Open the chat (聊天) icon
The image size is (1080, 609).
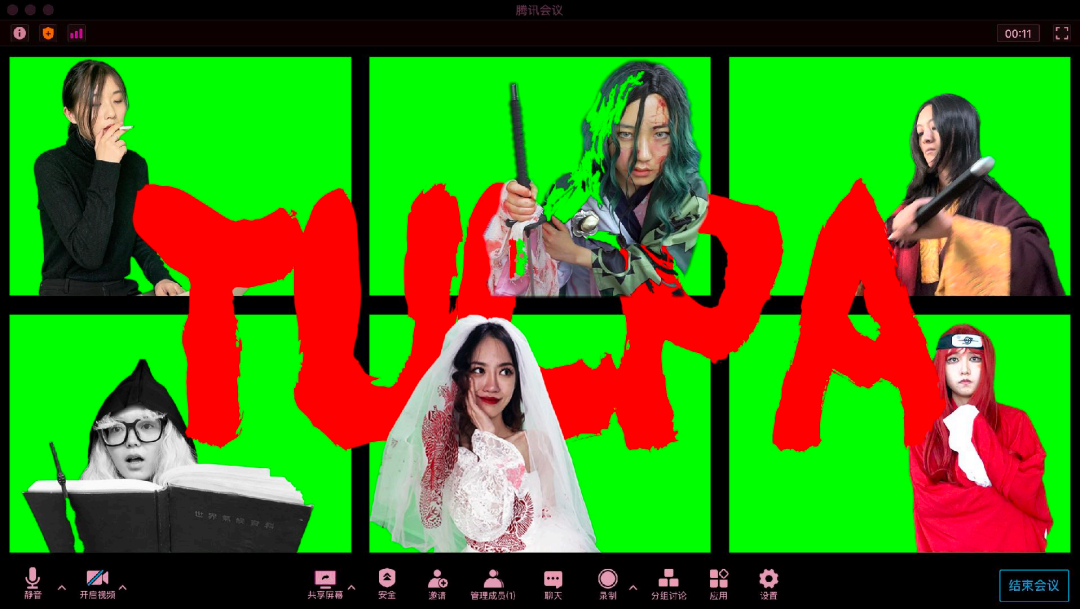click(552, 582)
